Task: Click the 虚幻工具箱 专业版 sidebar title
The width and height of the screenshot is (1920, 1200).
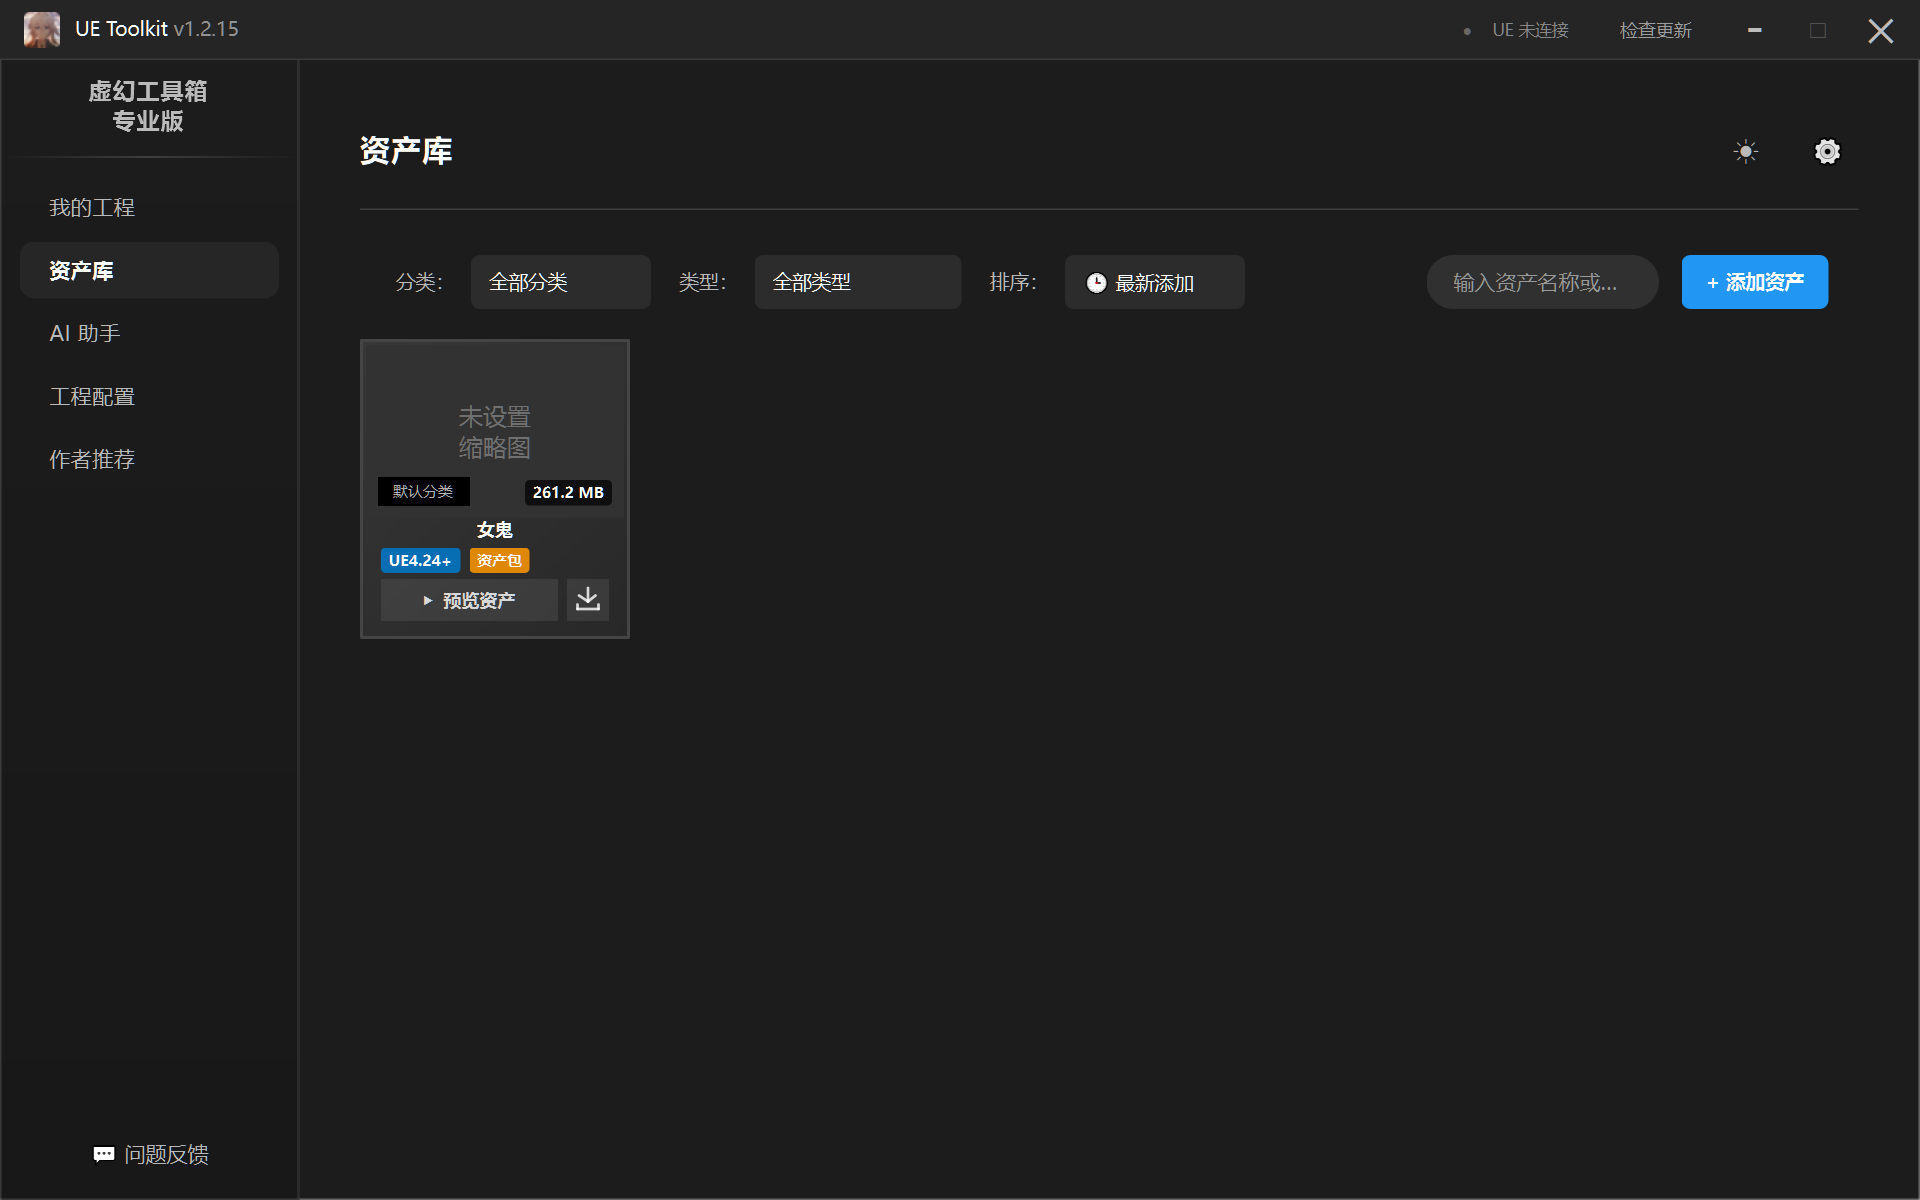Action: (148, 106)
